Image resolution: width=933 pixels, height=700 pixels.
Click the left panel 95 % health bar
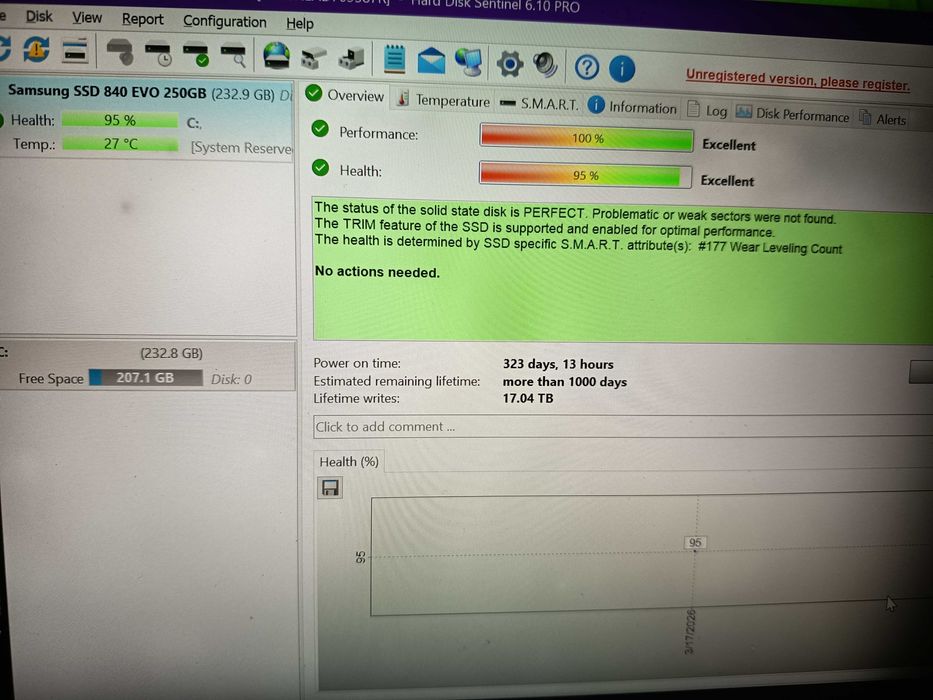[120, 120]
